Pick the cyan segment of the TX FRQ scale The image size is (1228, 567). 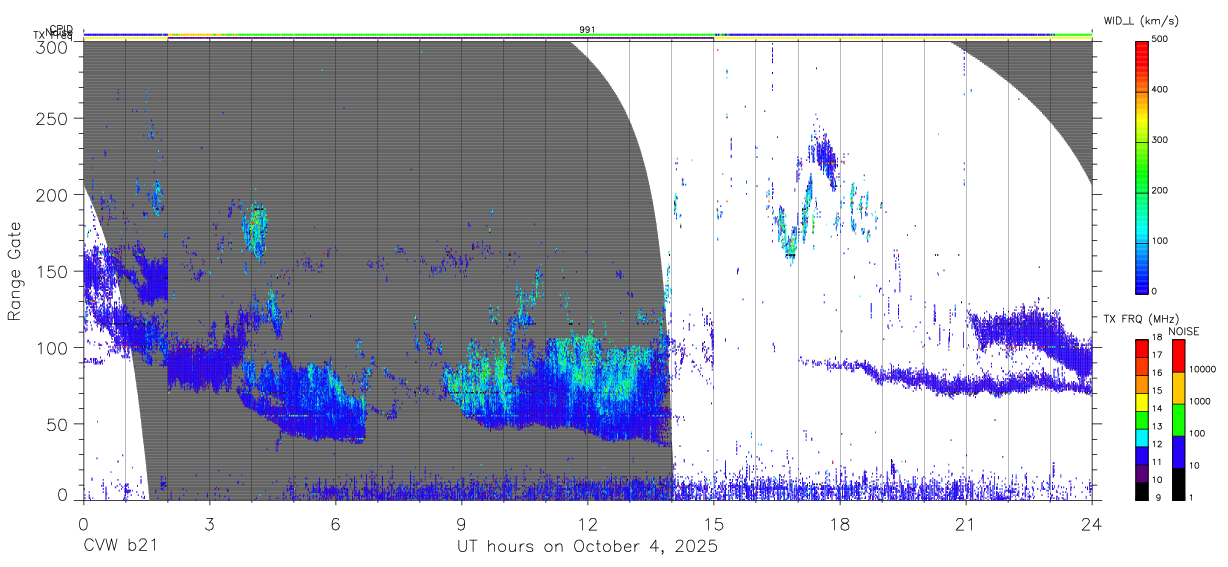pos(1142,438)
